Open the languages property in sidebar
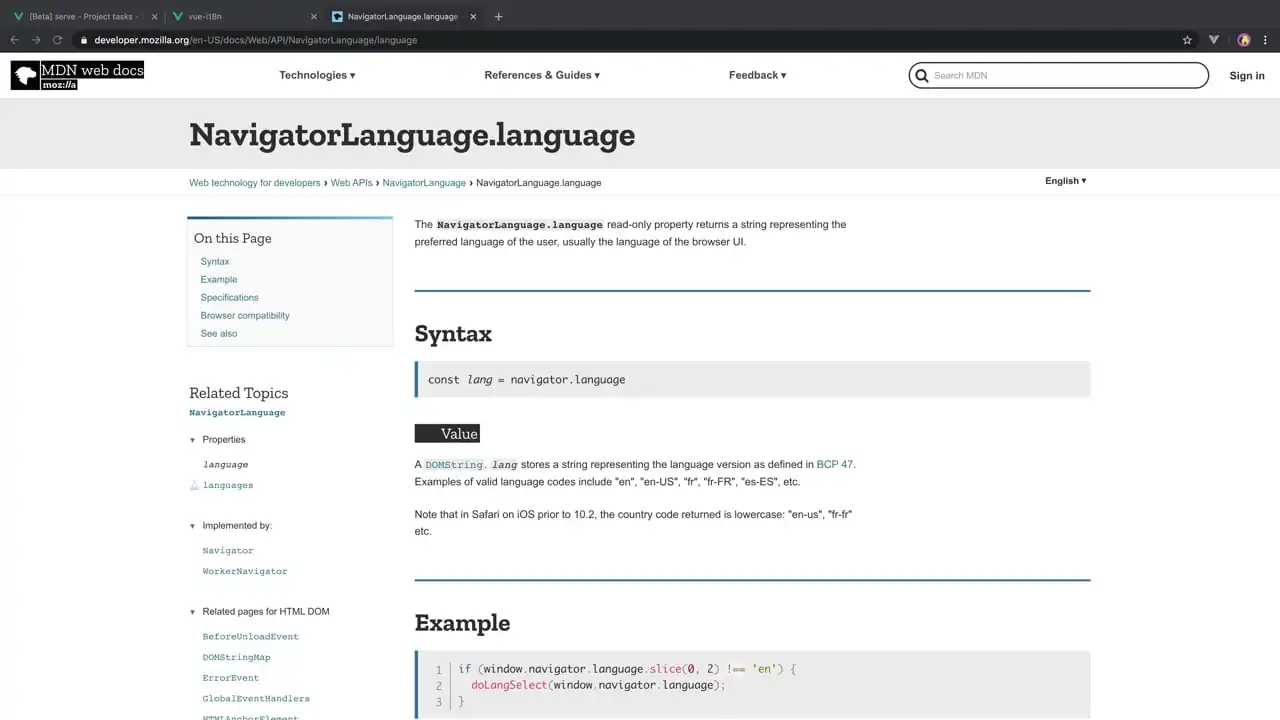Screen dimensions: 1280x720 coord(228,485)
